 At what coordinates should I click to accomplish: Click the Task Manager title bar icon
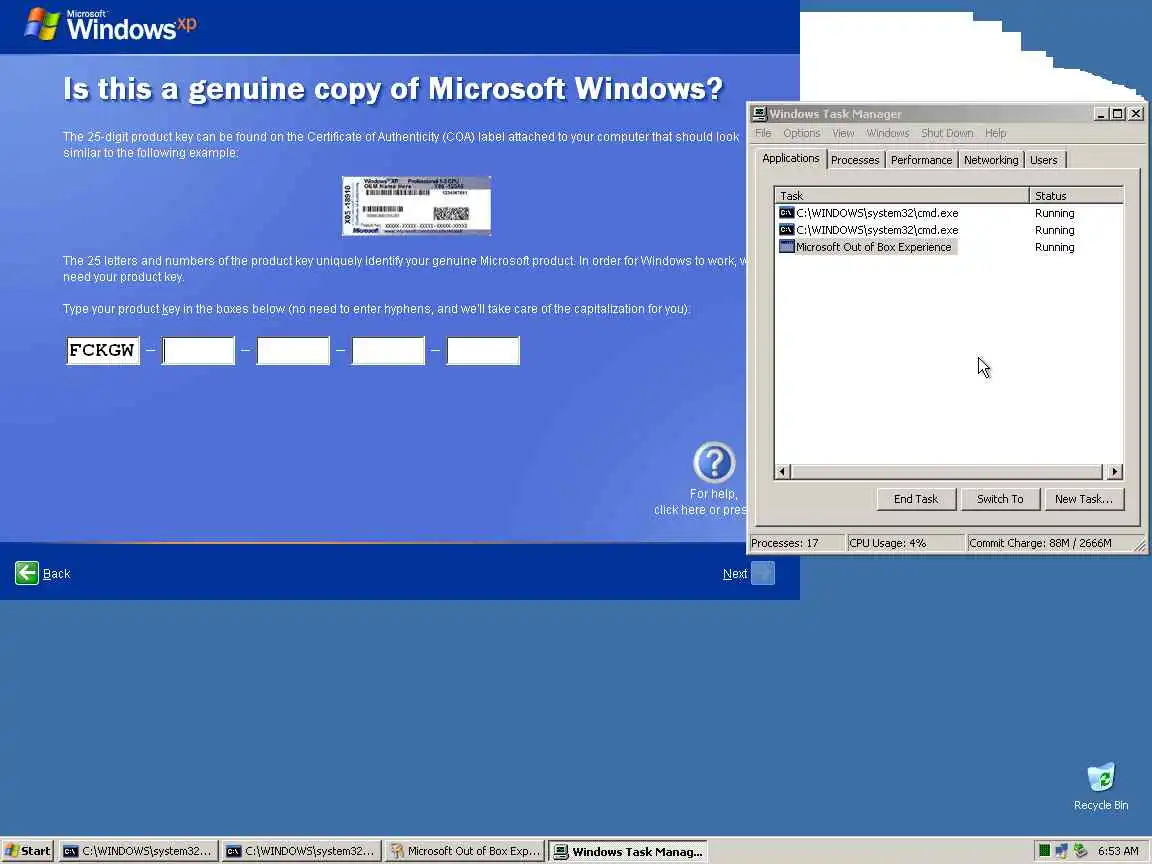point(759,114)
